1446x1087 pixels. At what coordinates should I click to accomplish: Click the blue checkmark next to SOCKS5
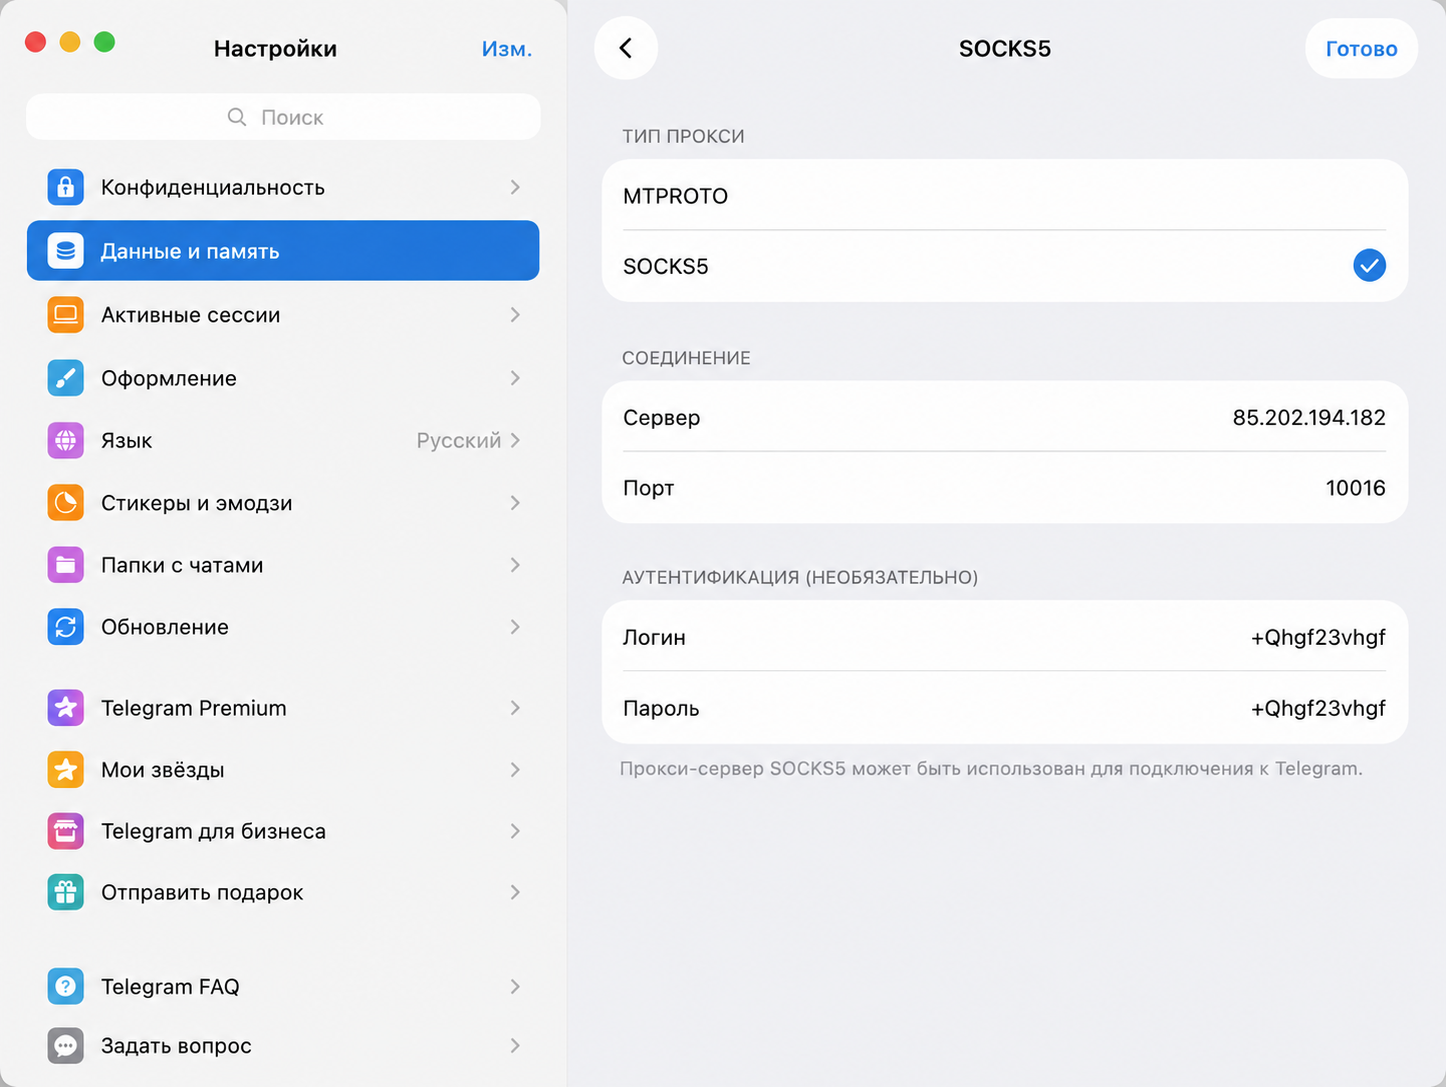click(x=1369, y=266)
